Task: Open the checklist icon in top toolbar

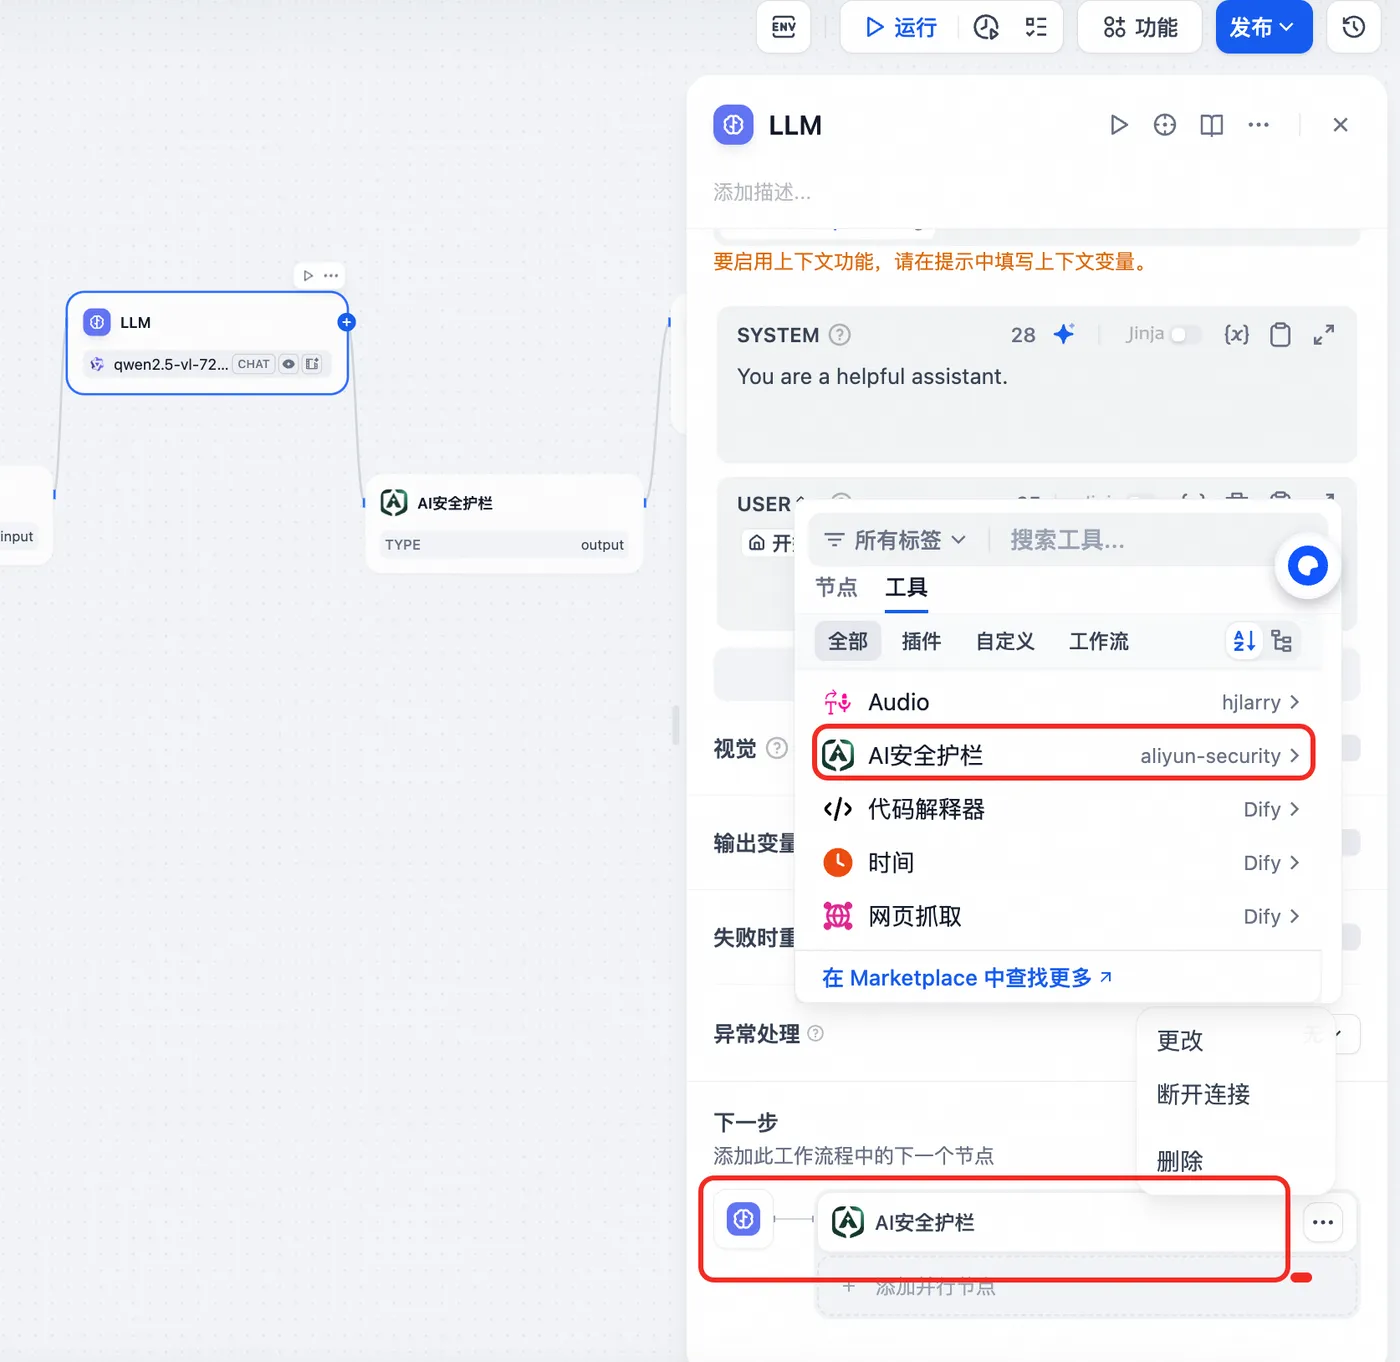Action: point(1036,27)
